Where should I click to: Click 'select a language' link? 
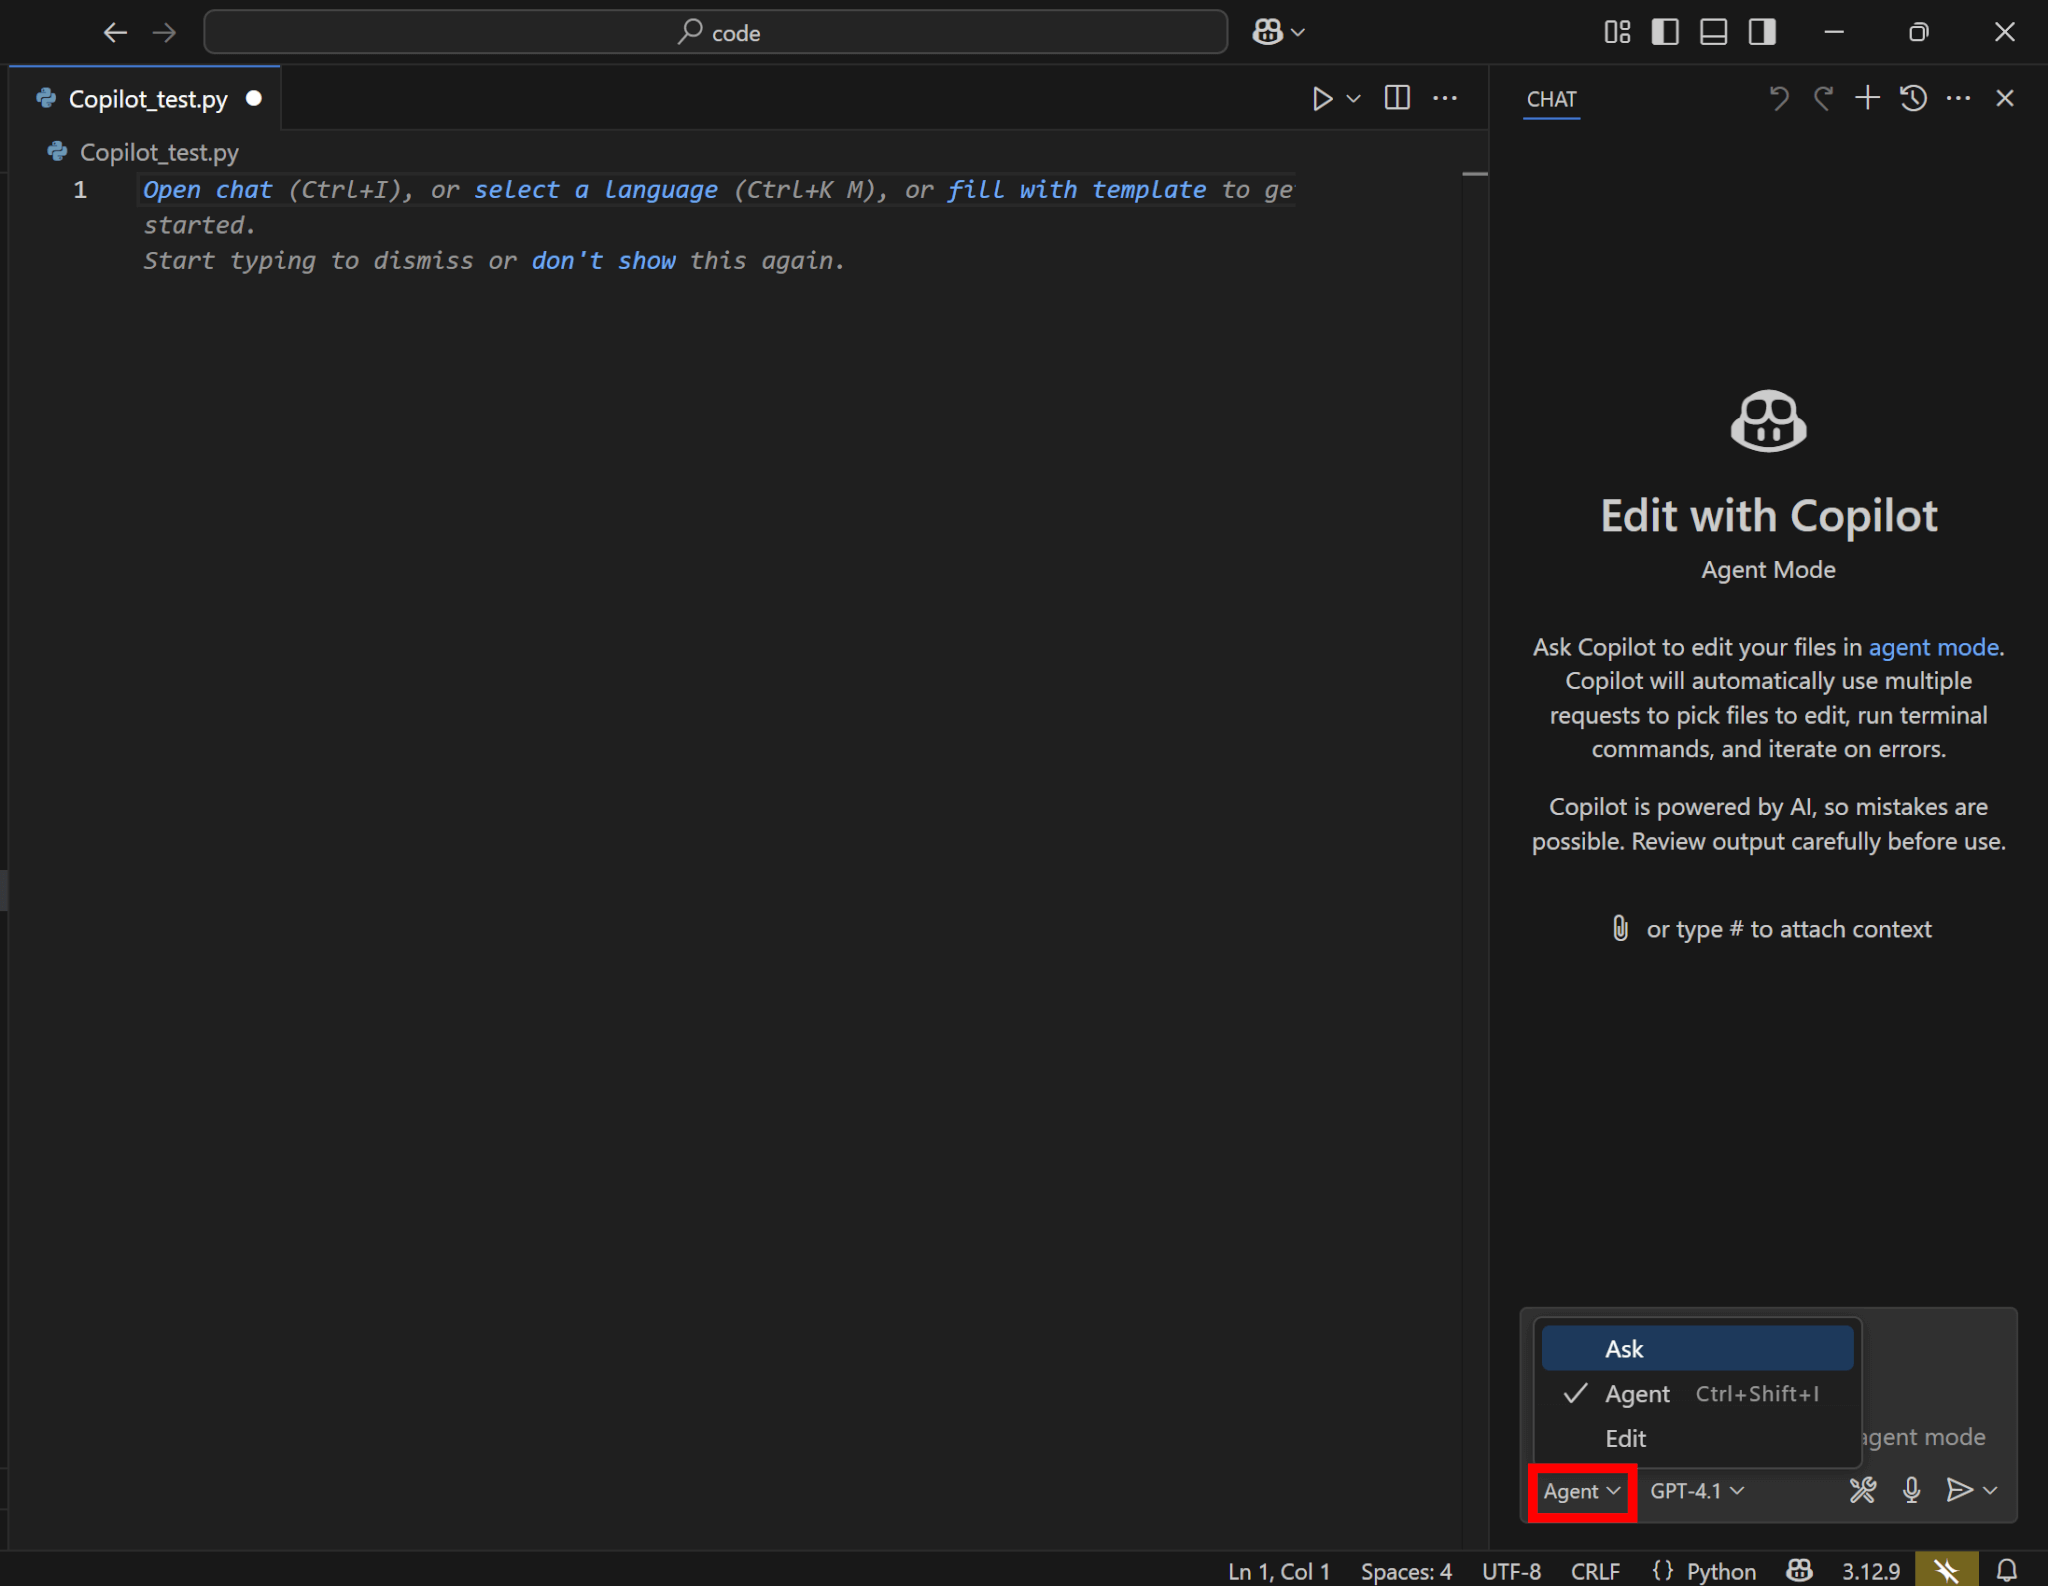coord(596,190)
